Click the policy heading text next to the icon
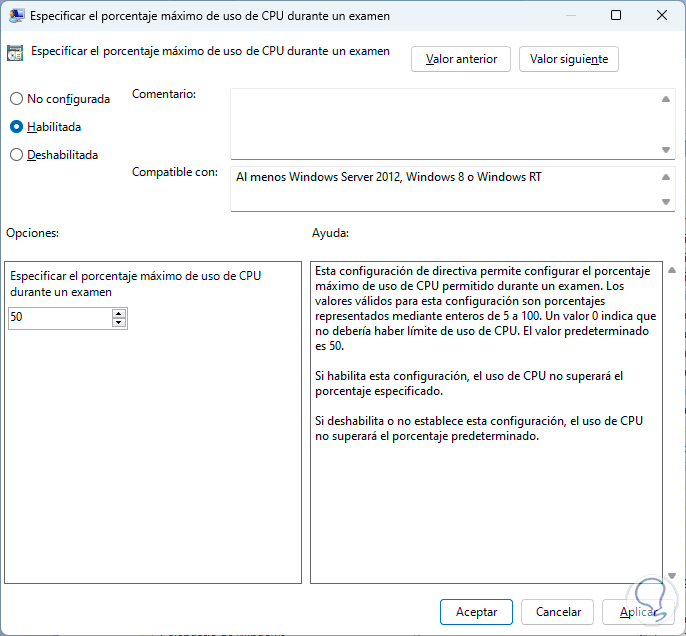 [210, 51]
